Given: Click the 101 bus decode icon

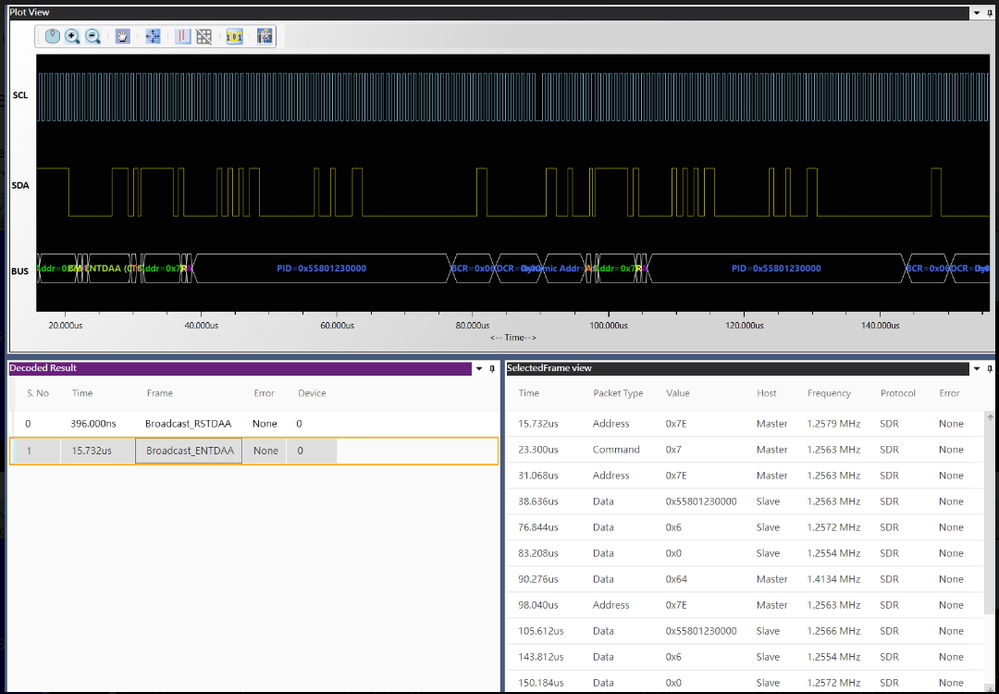Looking at the screenshot, I should pyautogui.click(x=234, y=36).
